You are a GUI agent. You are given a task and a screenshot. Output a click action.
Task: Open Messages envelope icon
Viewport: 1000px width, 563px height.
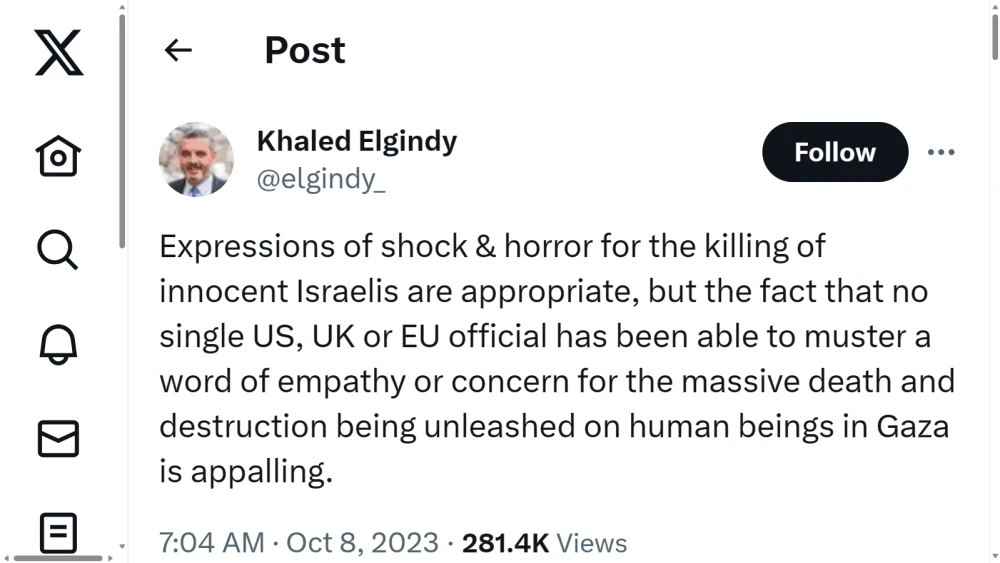point(58,440)
